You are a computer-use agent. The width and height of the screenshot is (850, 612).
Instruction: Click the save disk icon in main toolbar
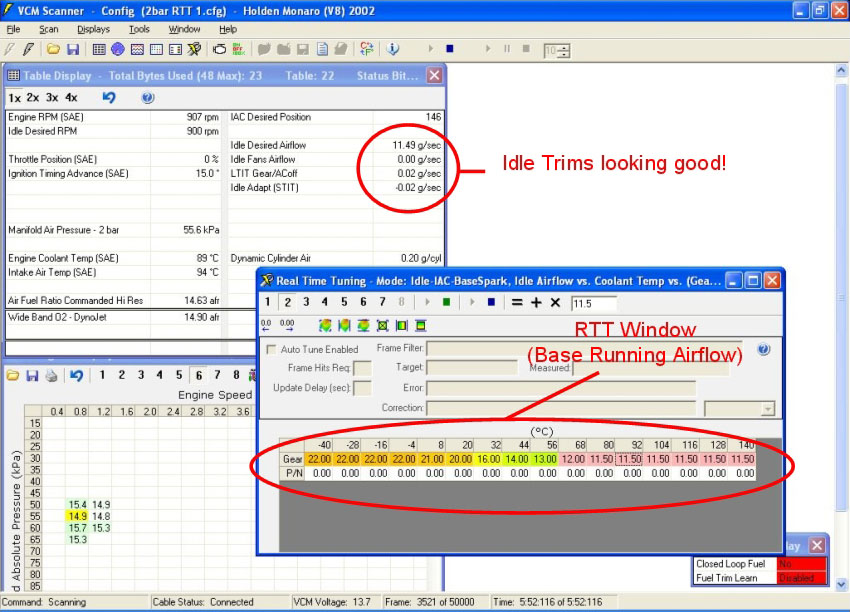click(73, 49)
